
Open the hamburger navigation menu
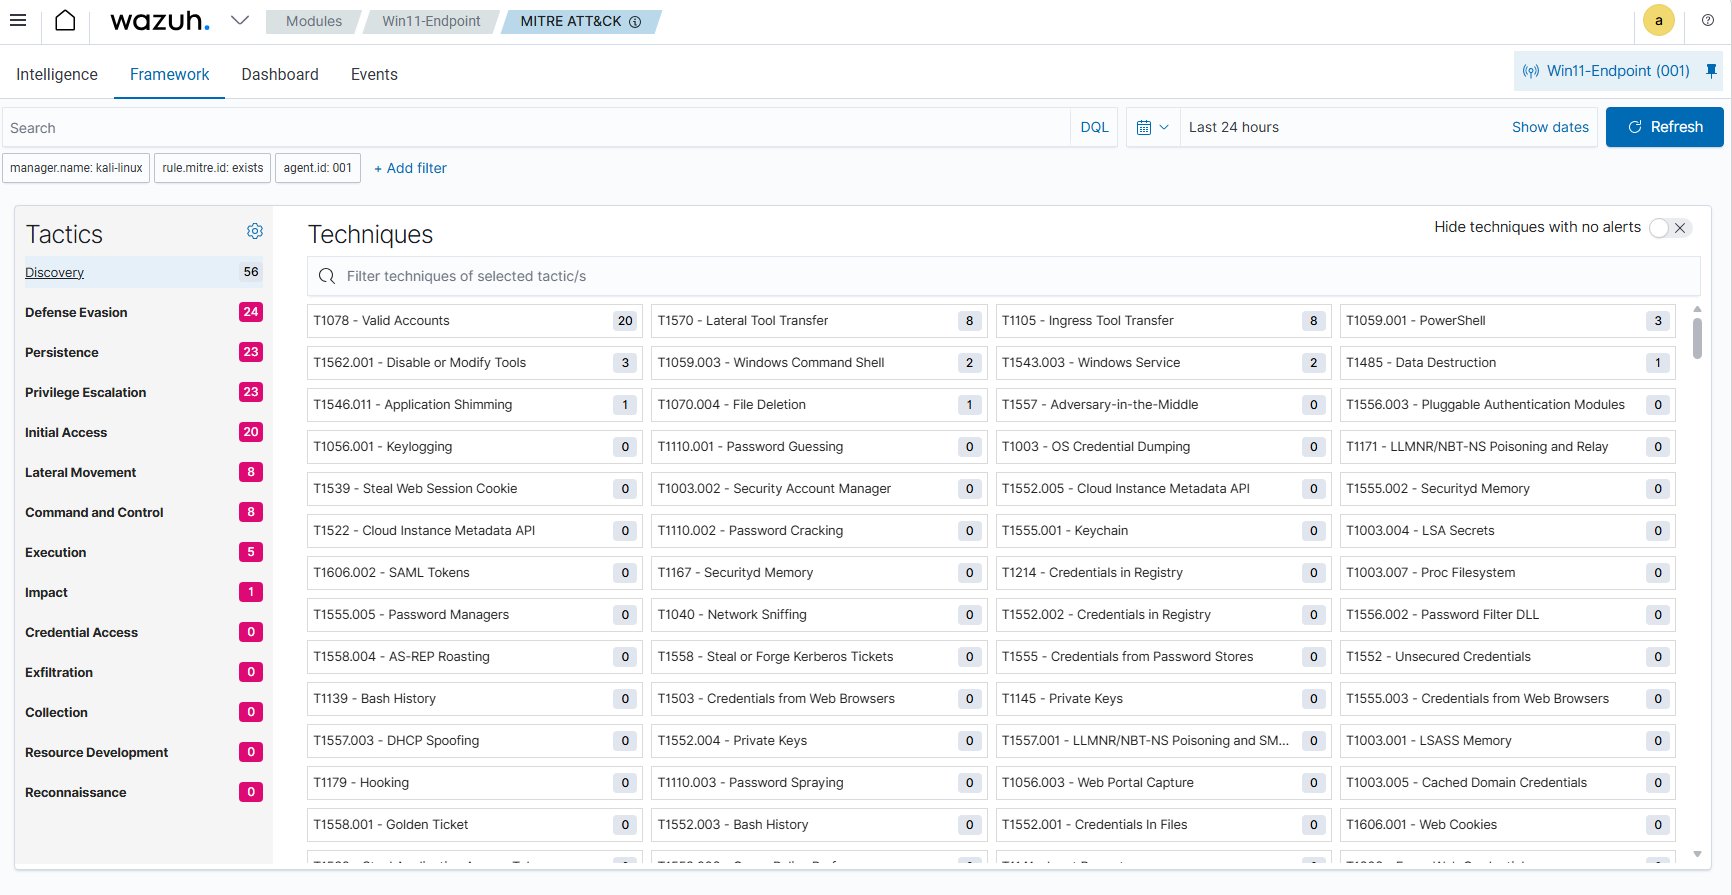pos(18,20)
